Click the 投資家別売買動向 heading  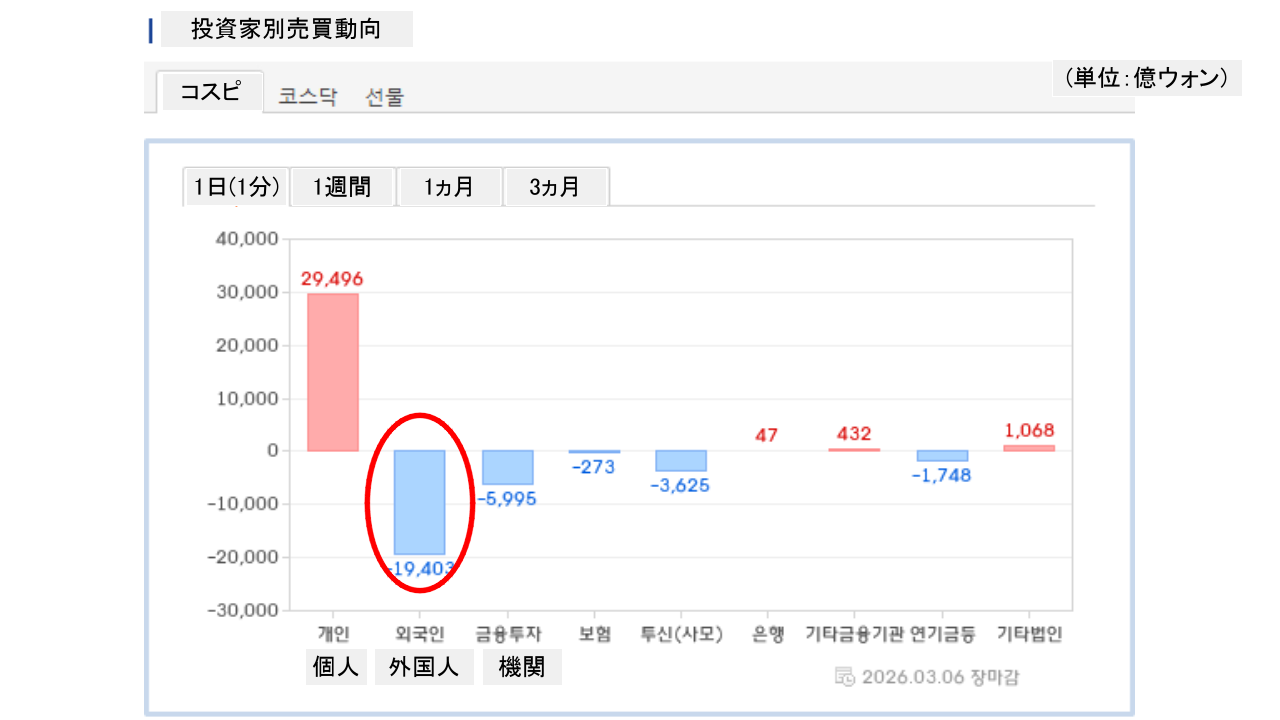pyautogui.click(x=286, y=29)
